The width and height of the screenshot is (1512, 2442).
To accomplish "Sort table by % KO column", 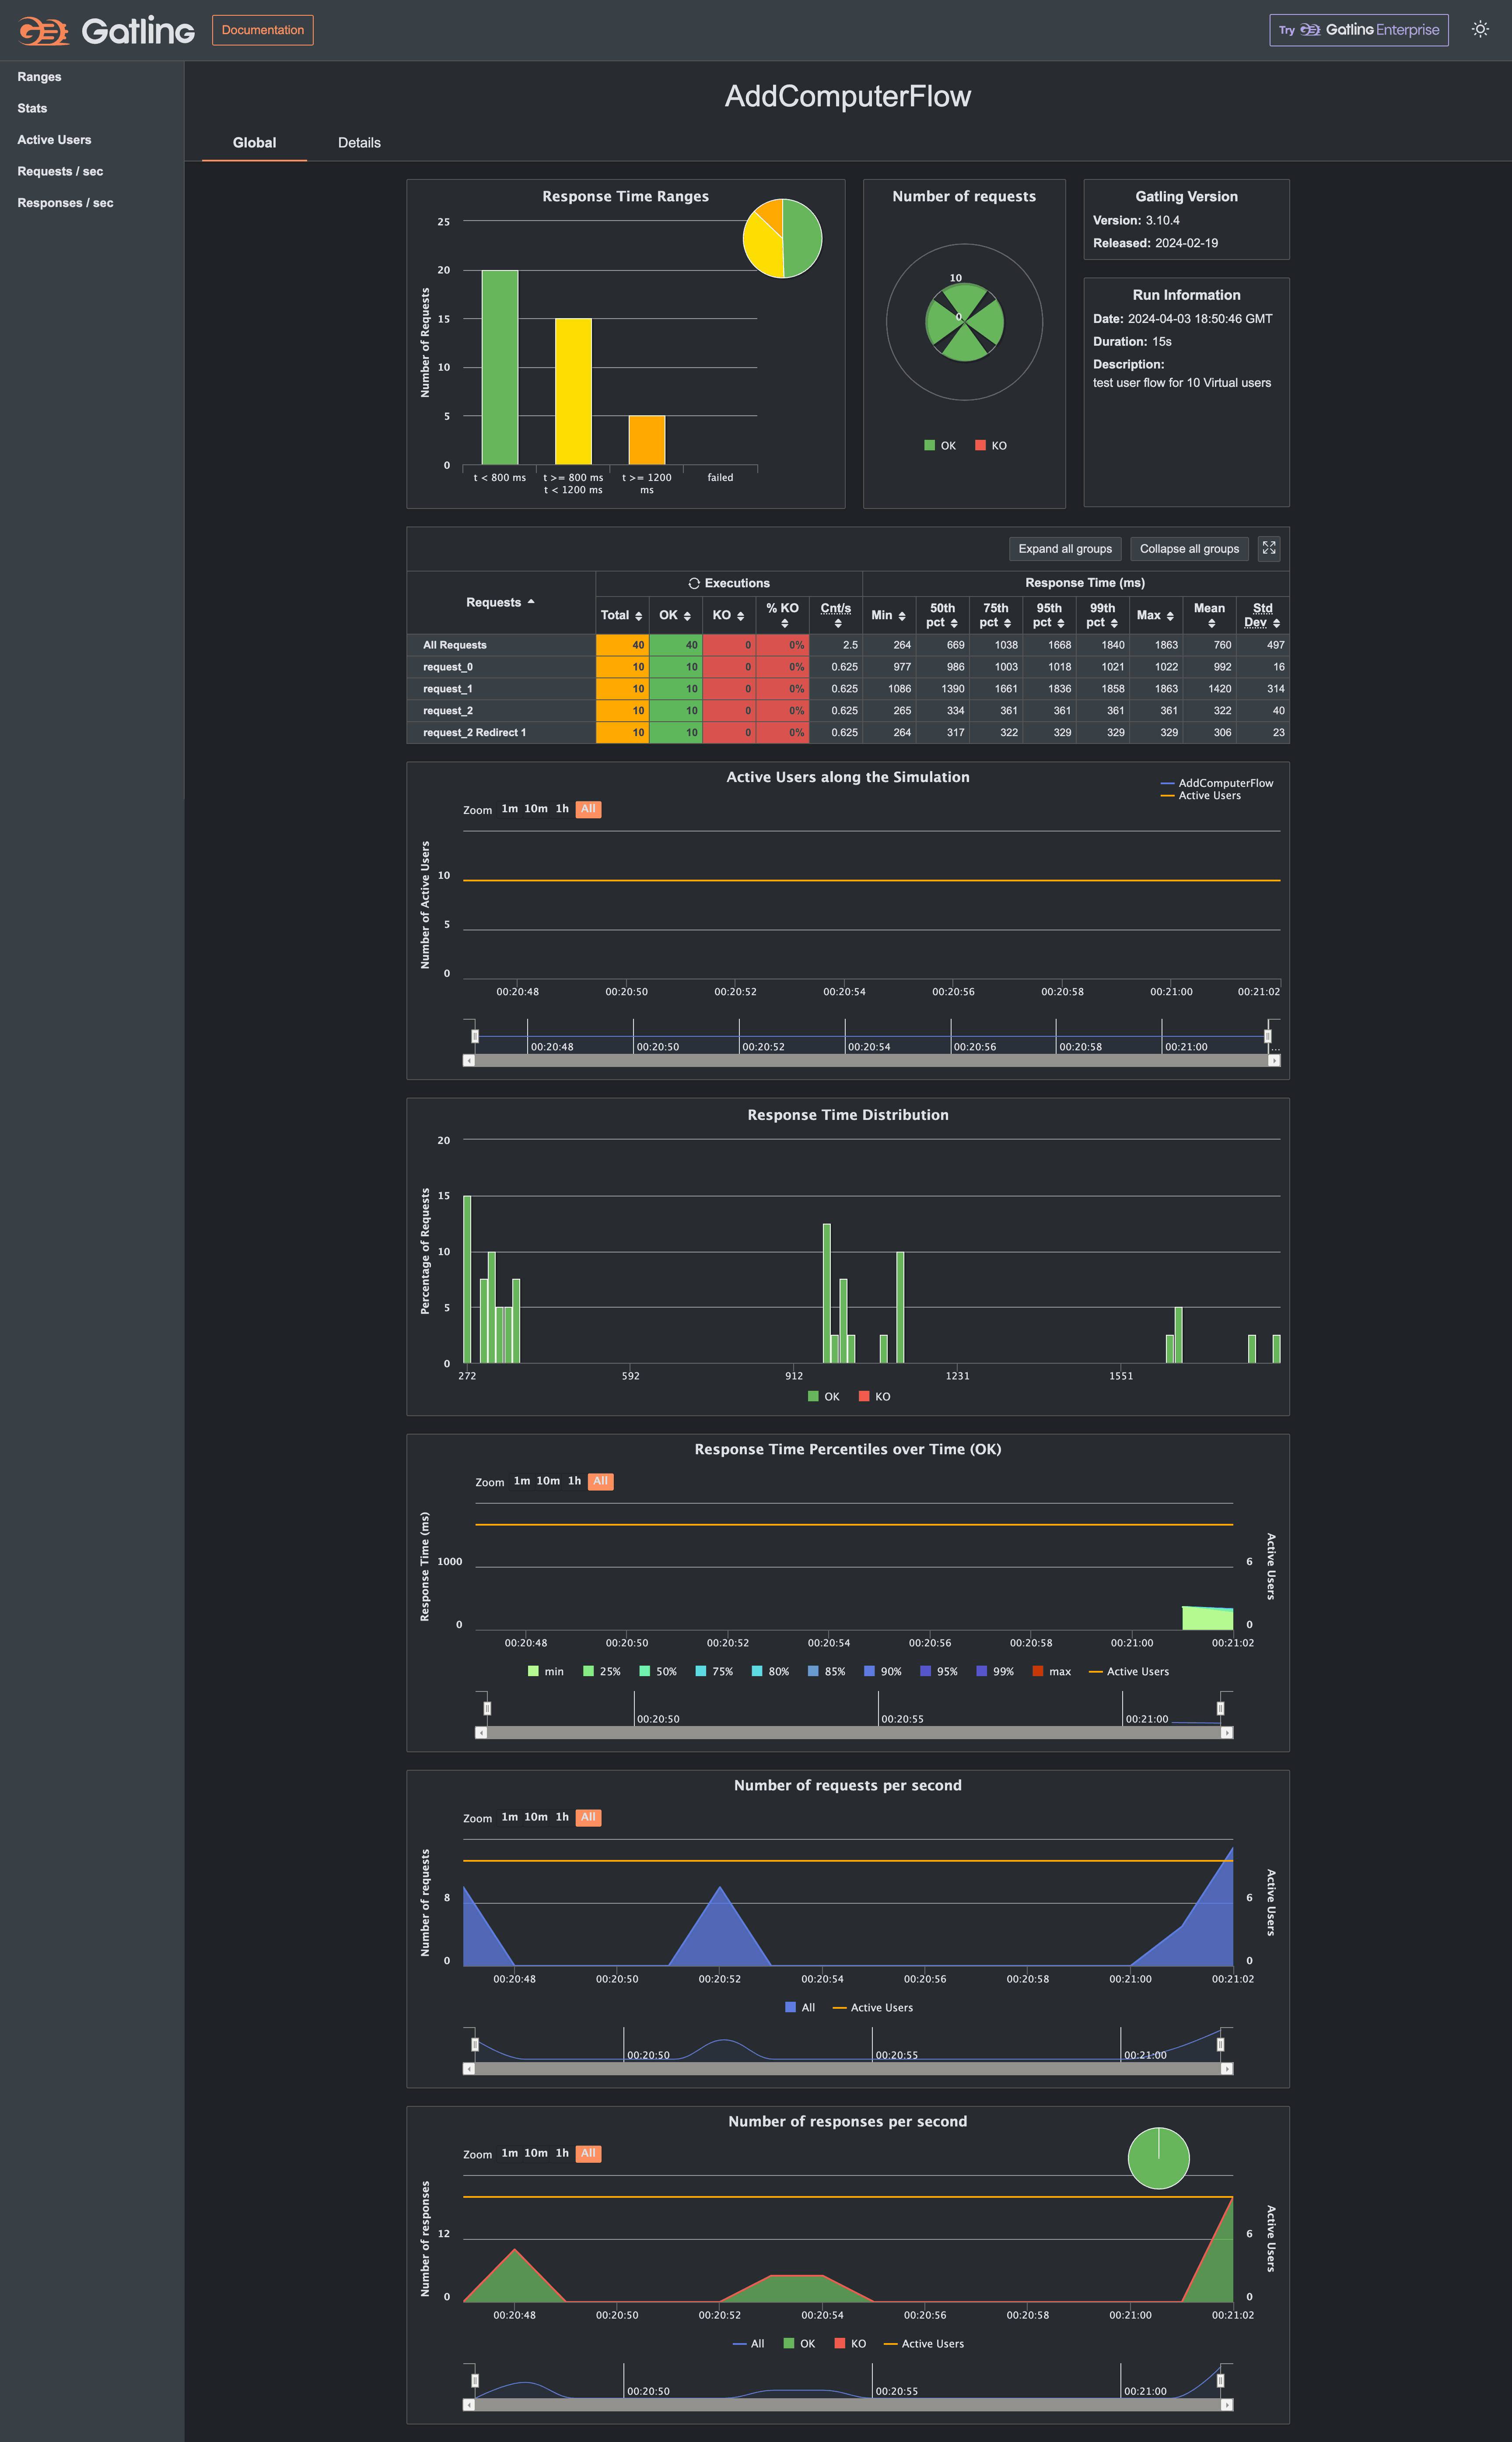I will tap(784, 623).
